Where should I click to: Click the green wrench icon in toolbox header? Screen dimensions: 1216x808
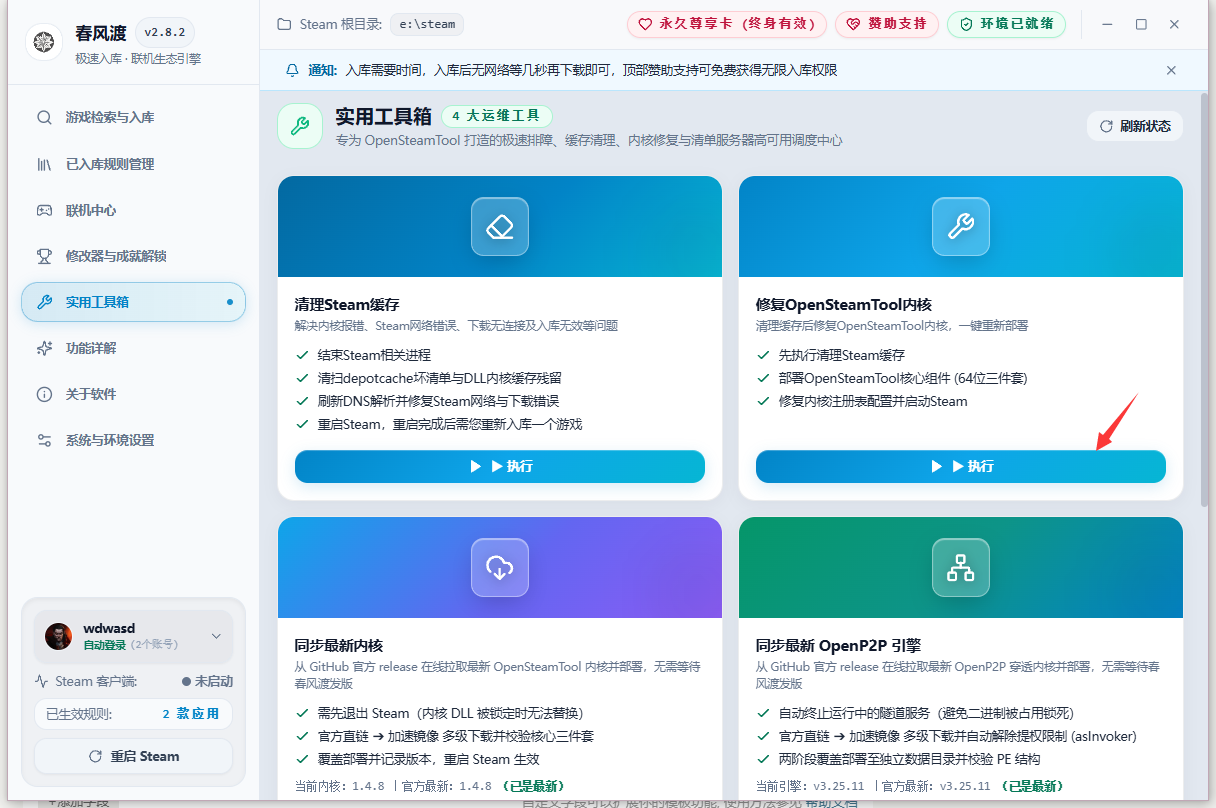[300, 126]
